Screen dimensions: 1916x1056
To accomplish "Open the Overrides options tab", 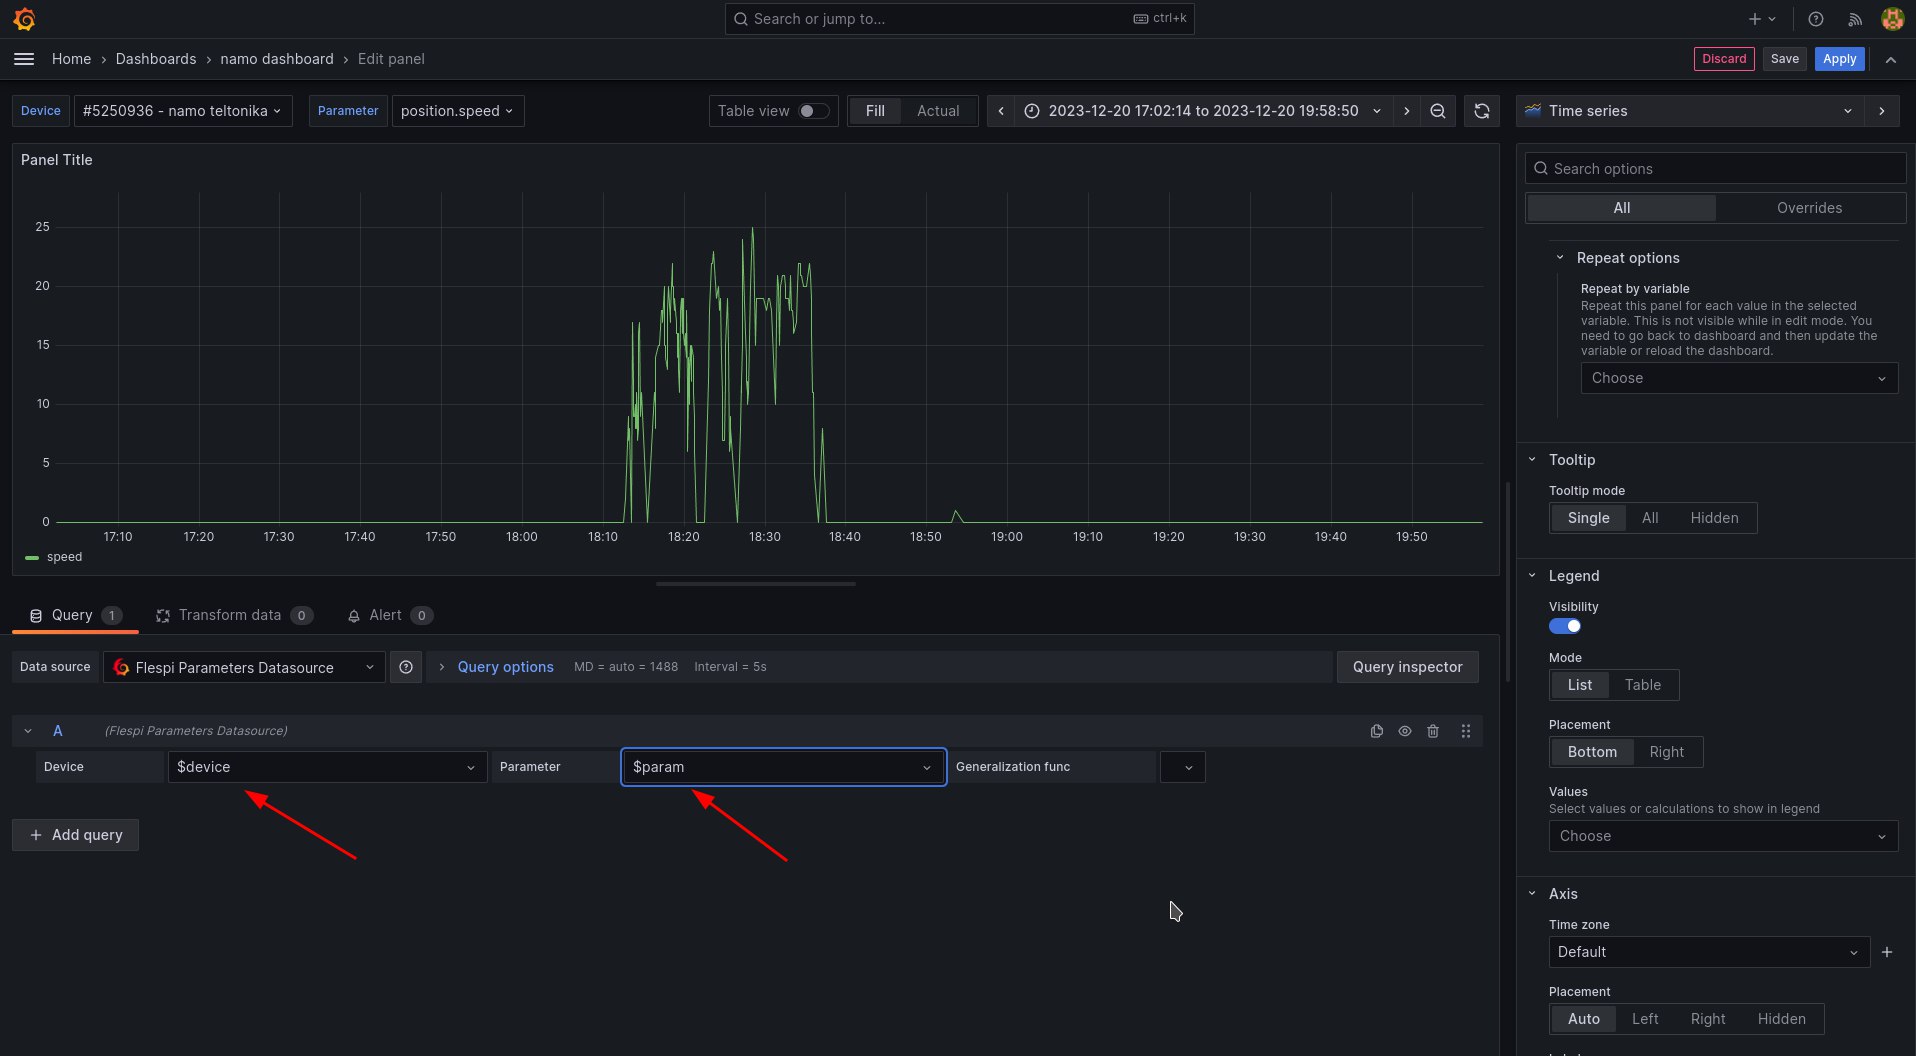I will [1808, 207].
